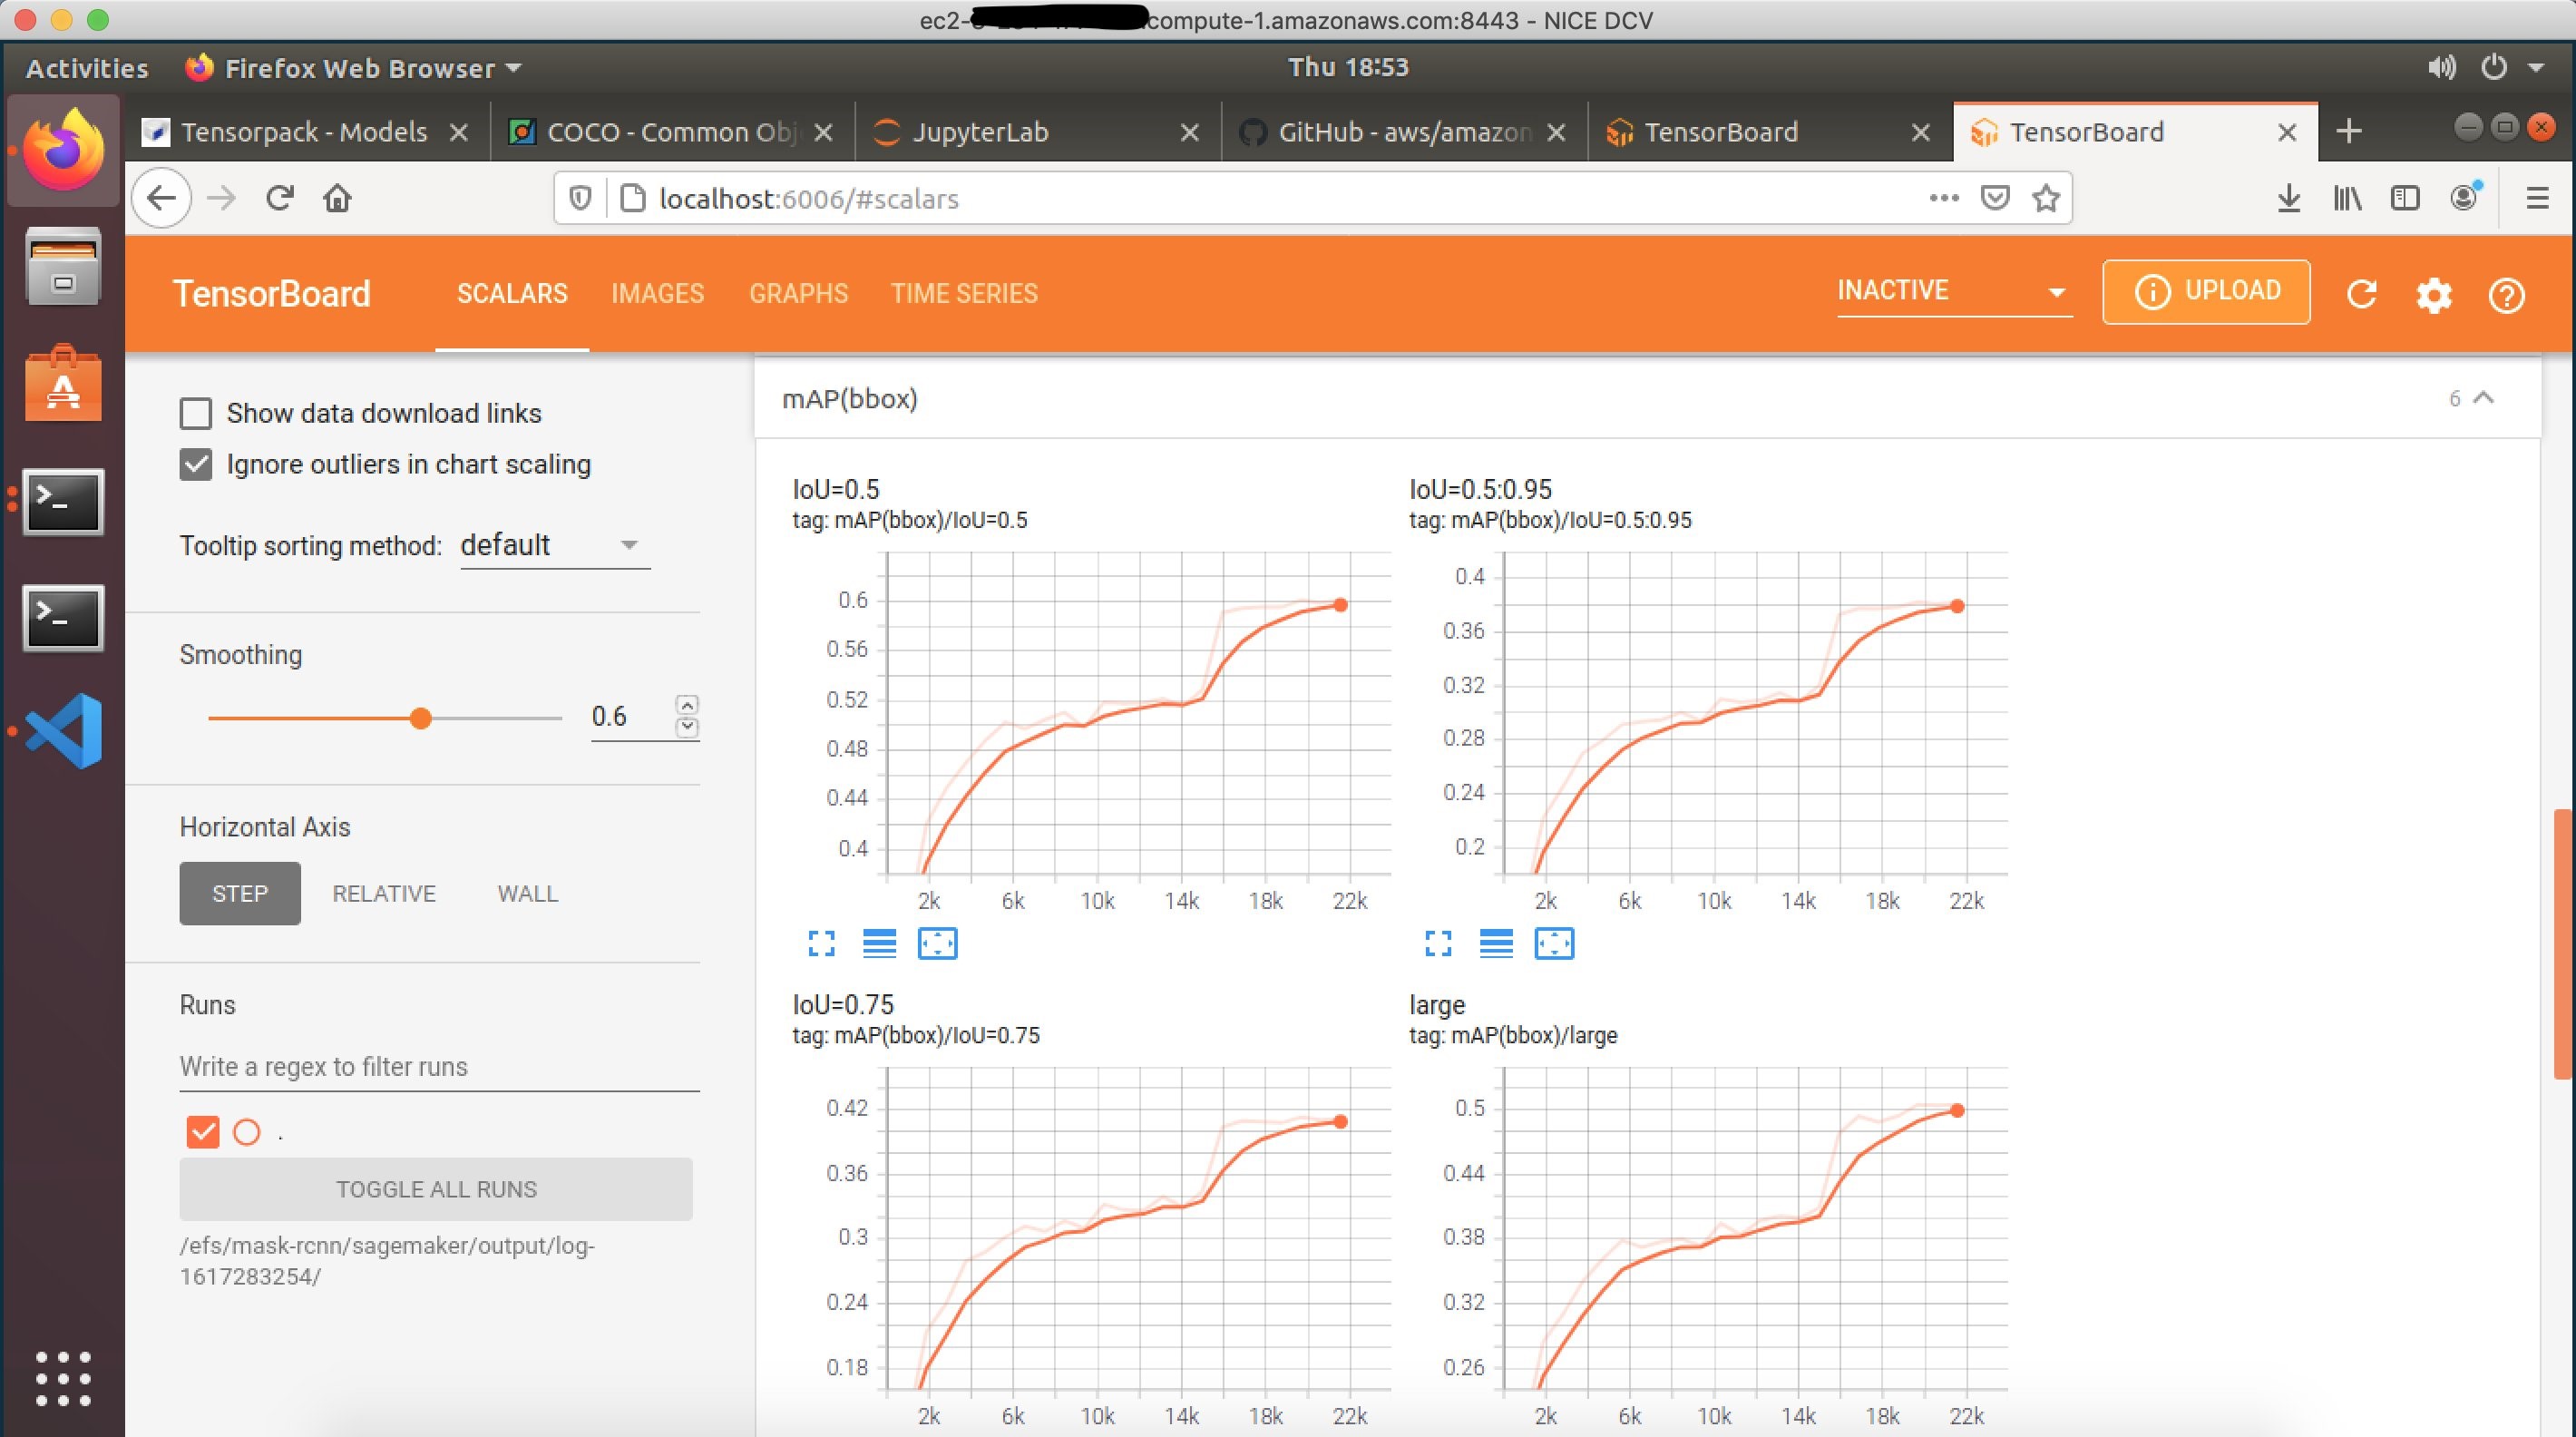Open page actions three-dot menu in address bar
The height and width of the screenshot is (1437, 2576).
pyautogui.click(x=1943, y=198)
